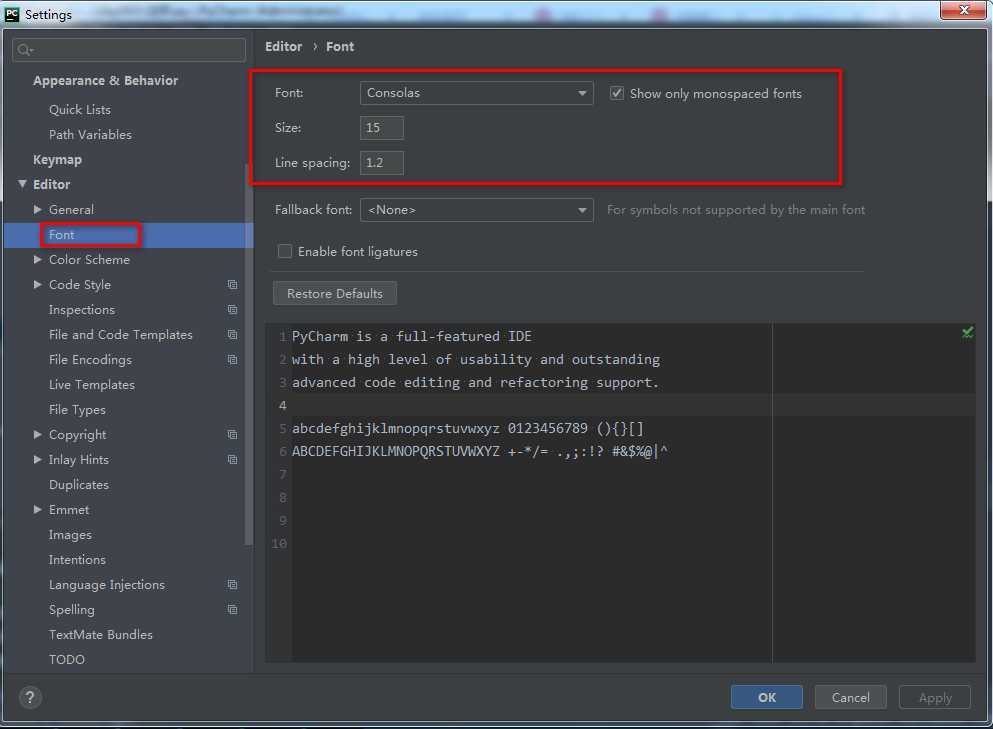Viewport: 993px width, 729px height.
Task: Click the green checkmark in the preview
Action: pos(967,333)
